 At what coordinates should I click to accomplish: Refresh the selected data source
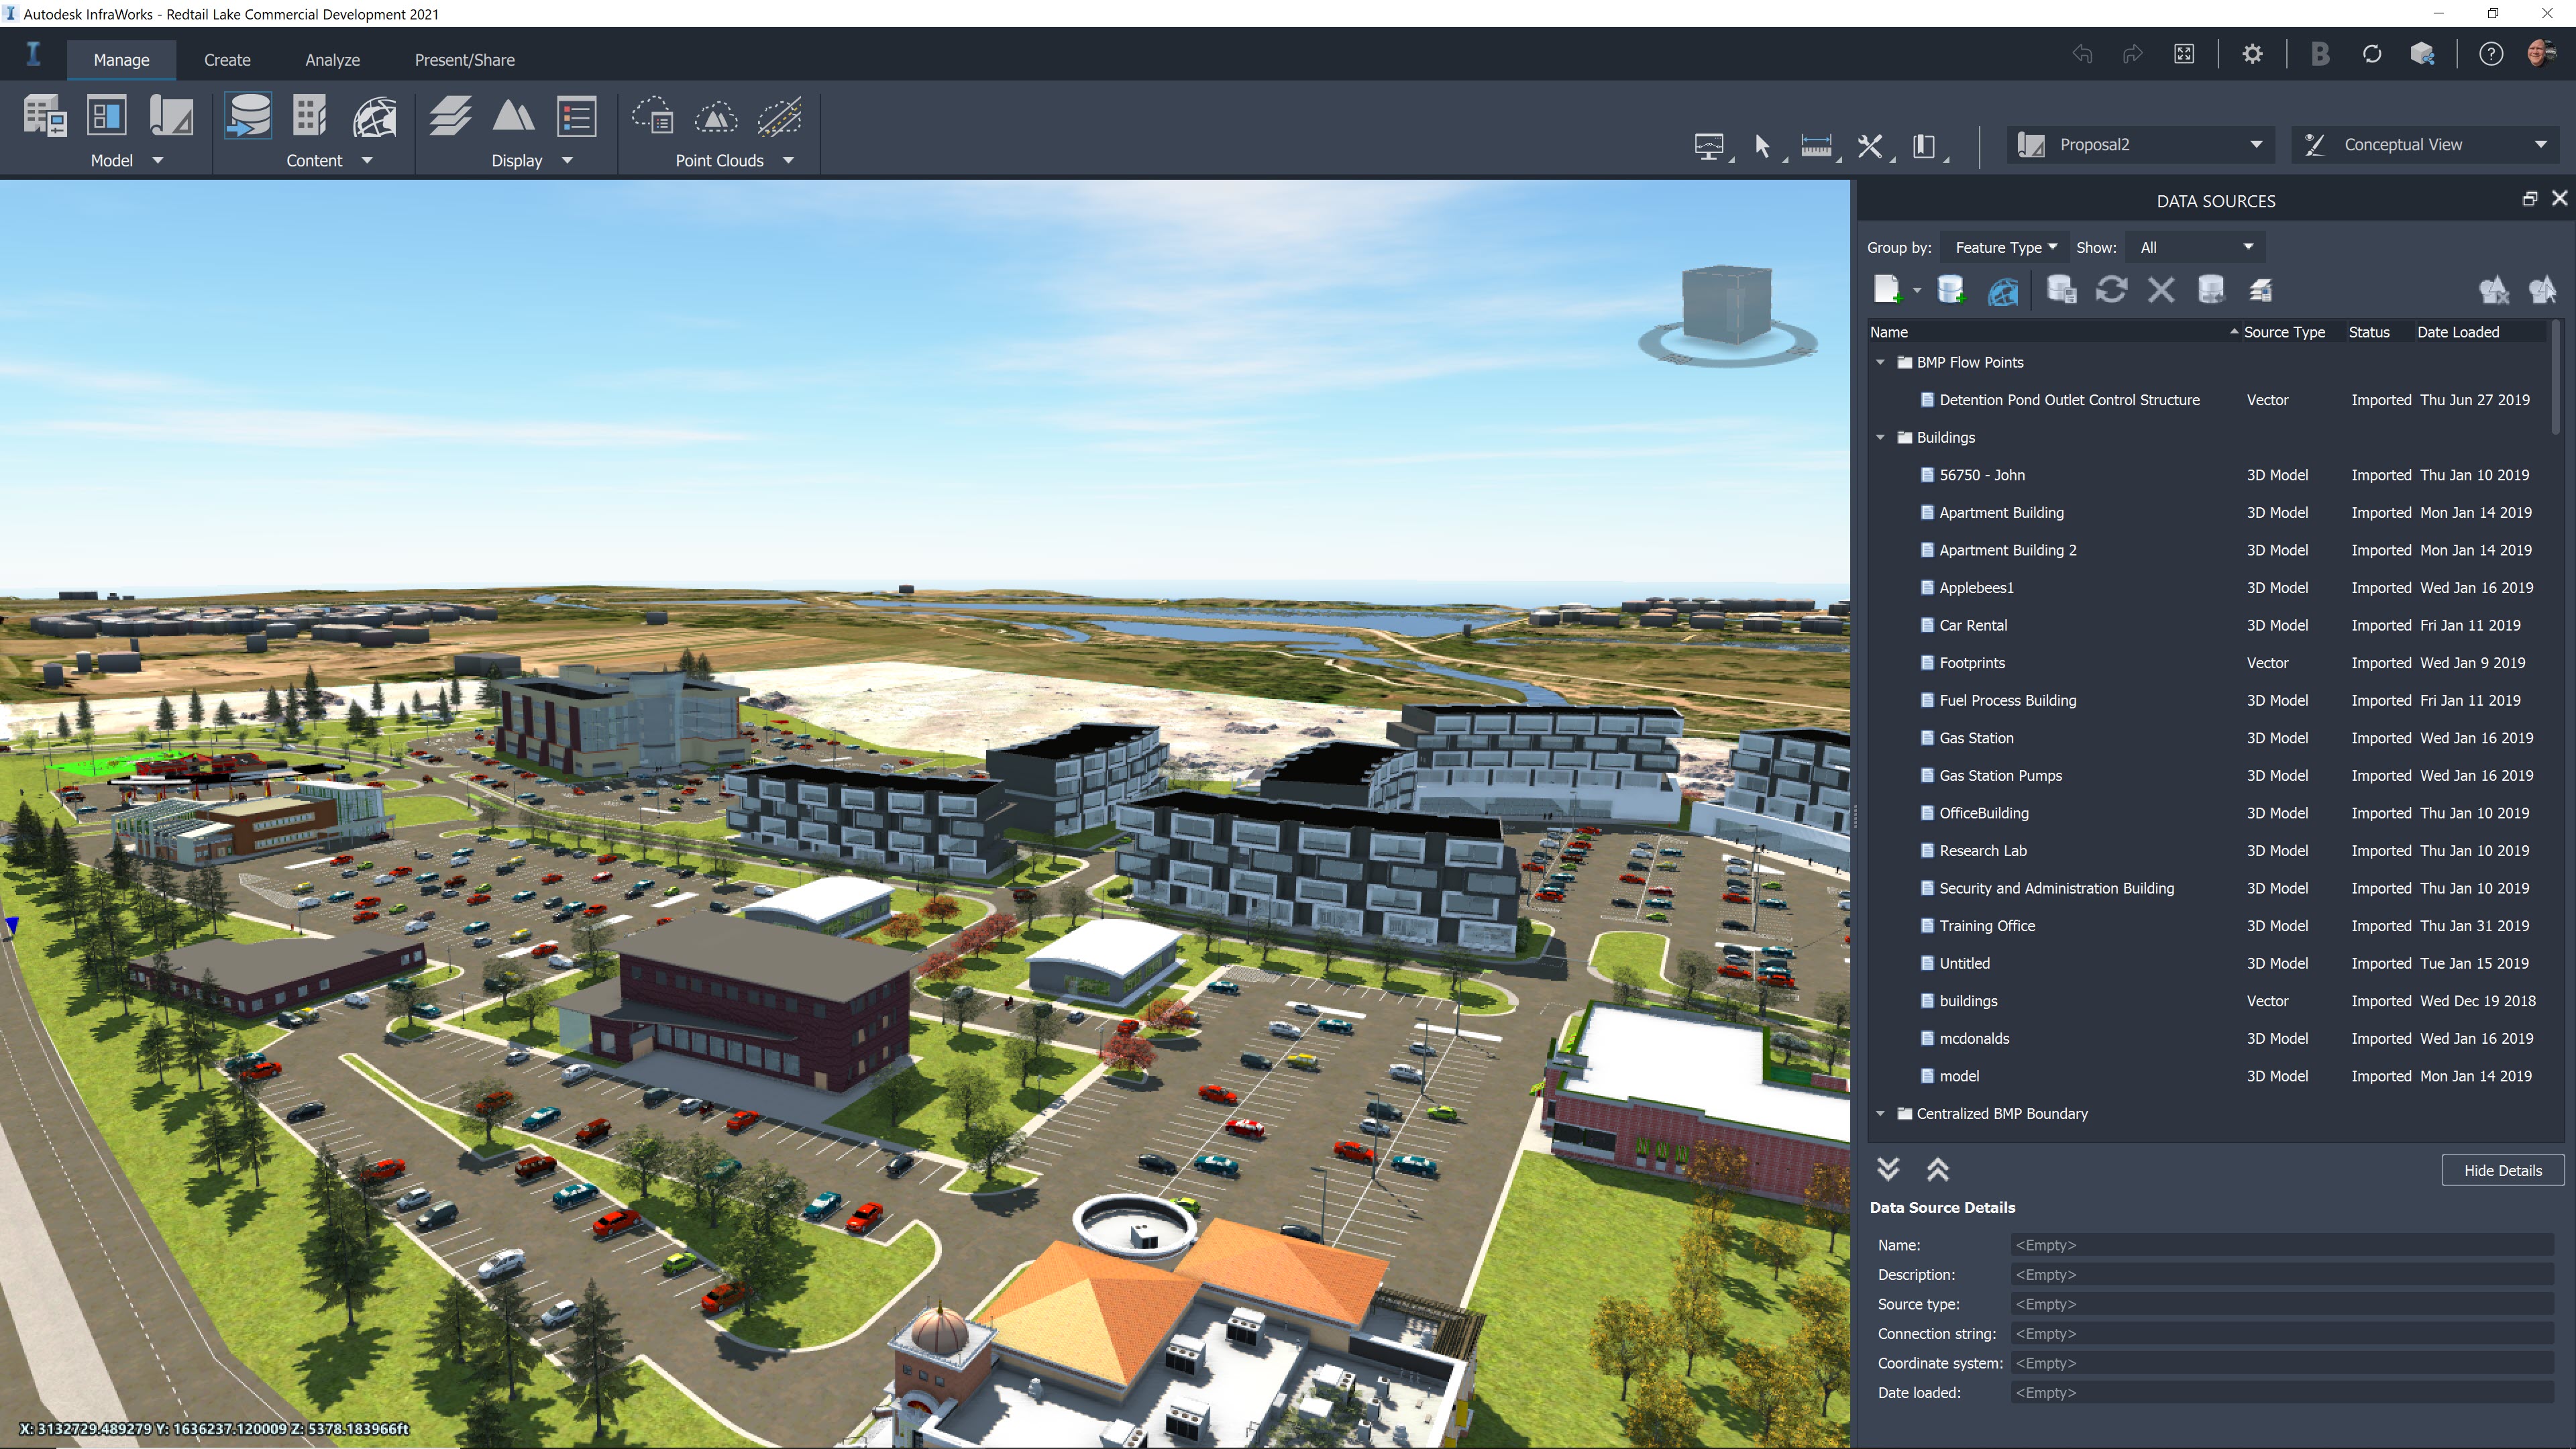(x=2112, y=290)
